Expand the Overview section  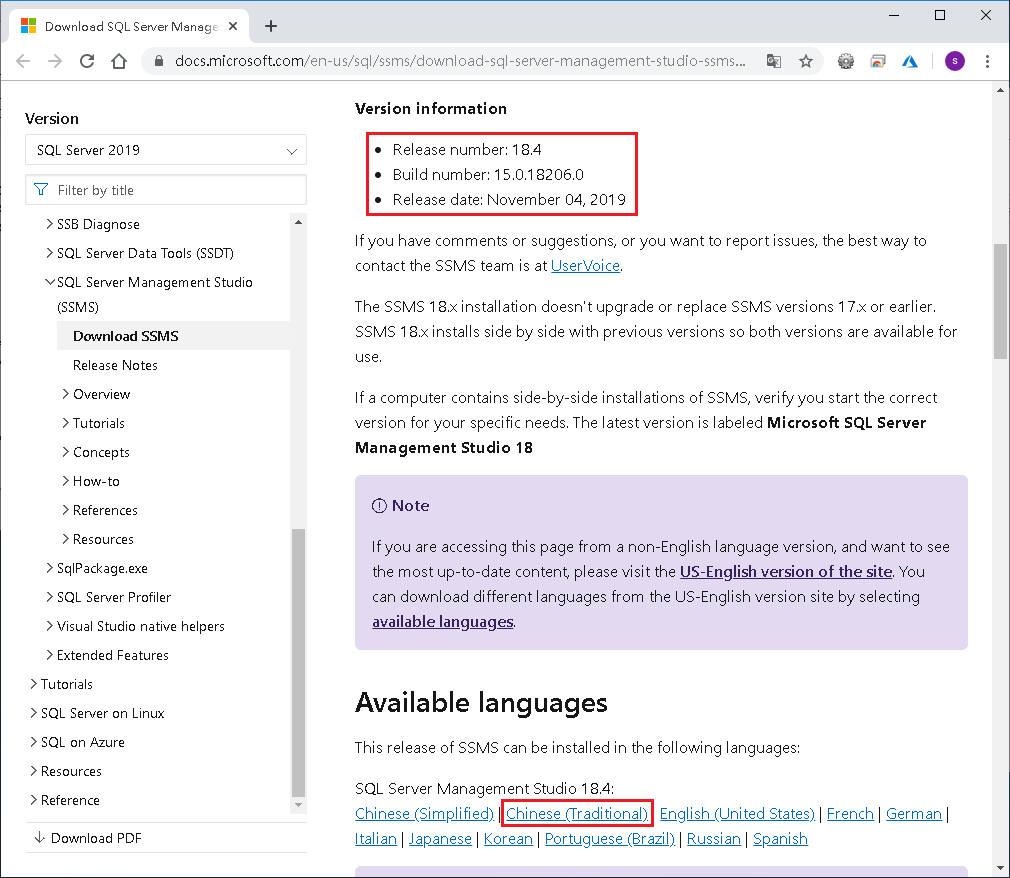[65, 394]
